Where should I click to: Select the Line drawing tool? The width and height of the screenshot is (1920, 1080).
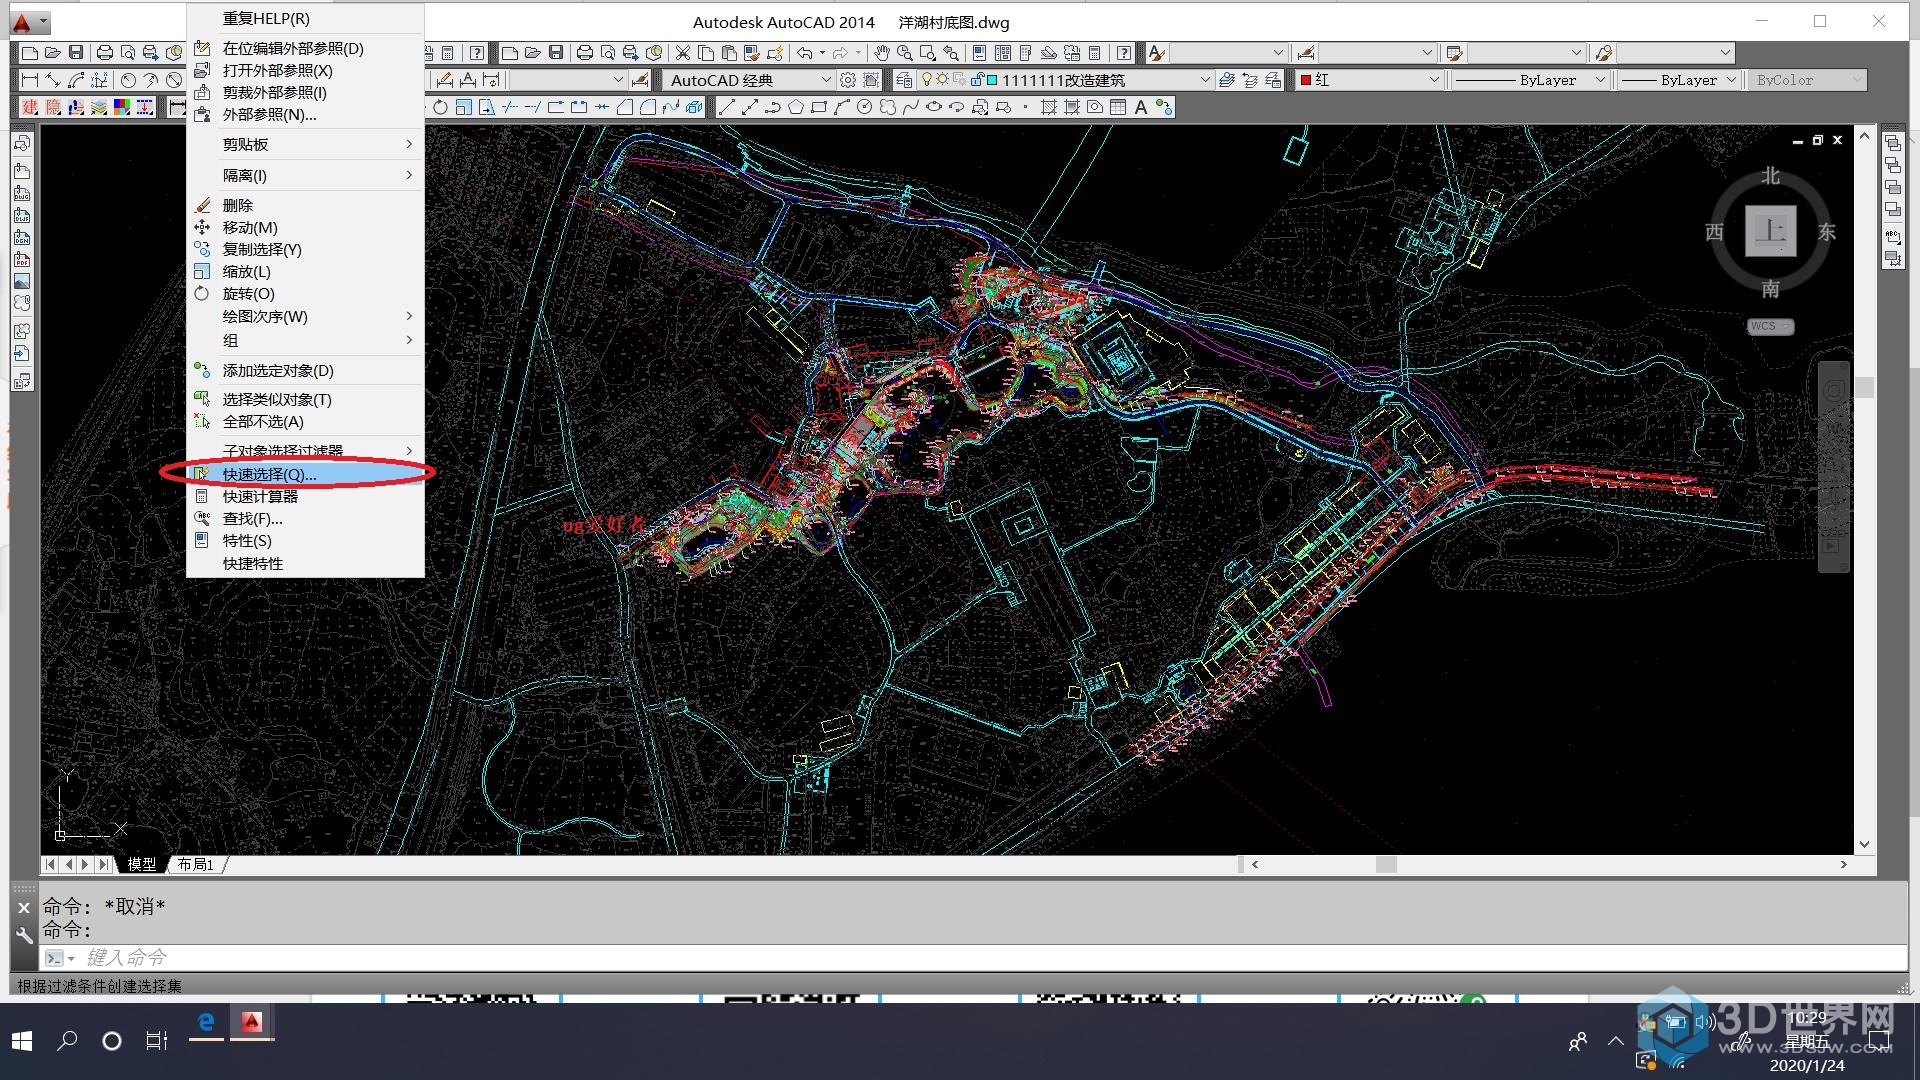[x=727, y=107]
